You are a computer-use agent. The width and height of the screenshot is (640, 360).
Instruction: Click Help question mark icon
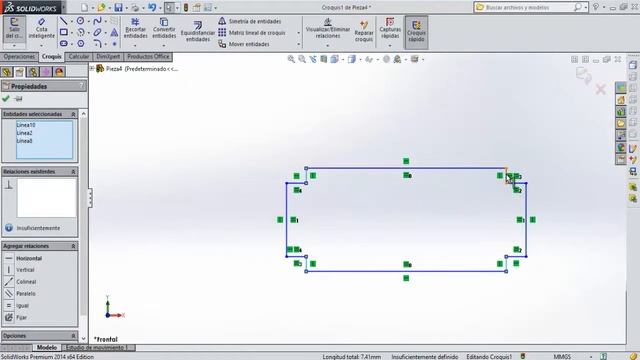point(596,7)
